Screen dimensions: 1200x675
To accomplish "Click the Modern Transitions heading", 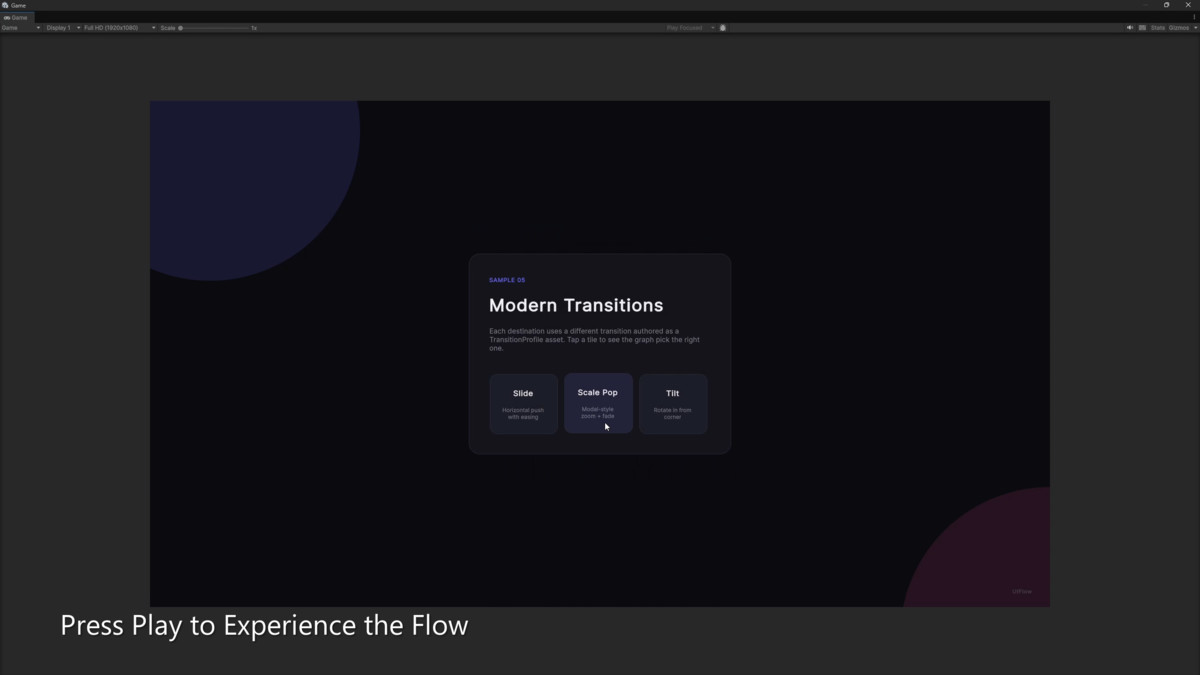I will [576, 305].
